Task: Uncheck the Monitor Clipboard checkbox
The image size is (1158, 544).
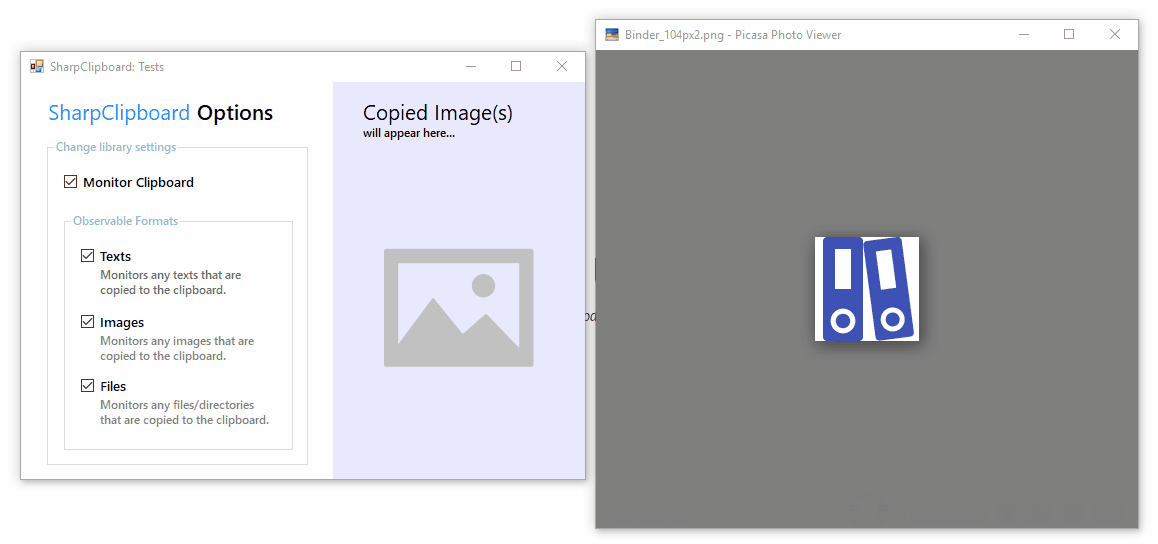Action: click(x=70, y=182)
